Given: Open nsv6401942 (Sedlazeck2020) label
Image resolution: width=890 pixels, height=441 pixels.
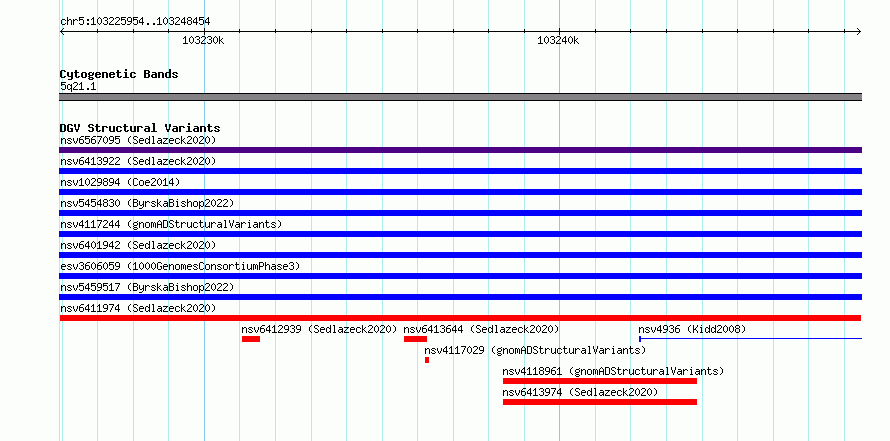Looking at the screenshot, I should [138, 245].
